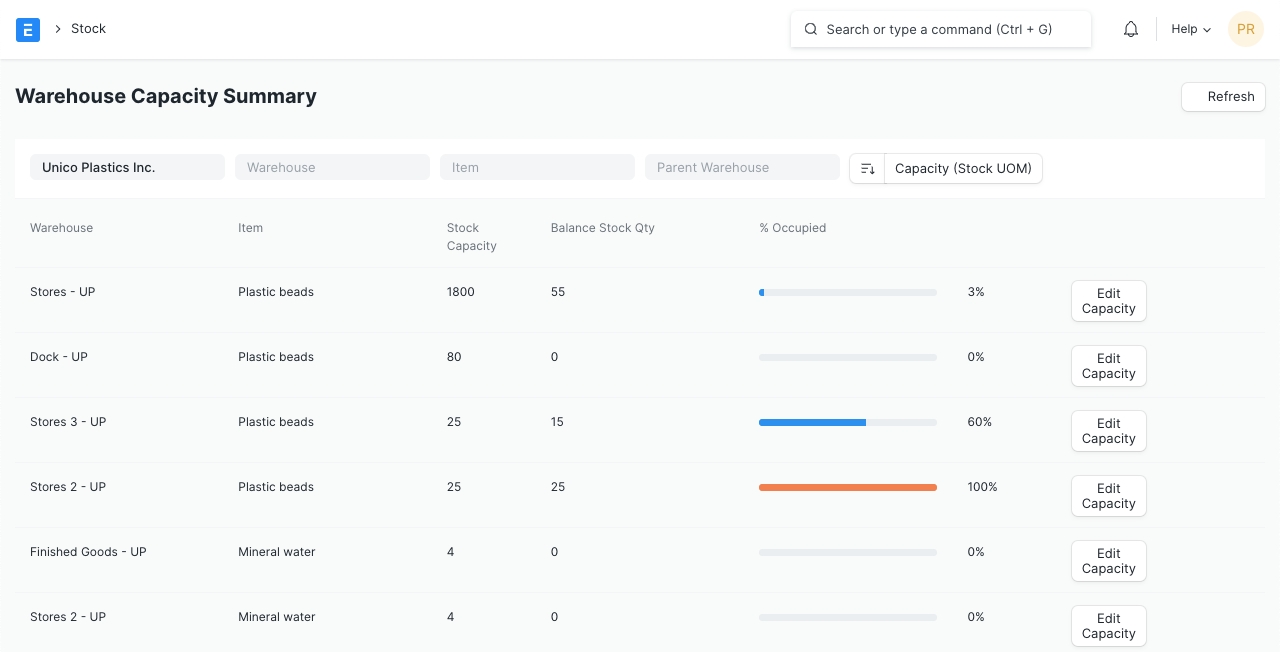Image resolution: width=1280 pixels, height=652 pixels.
Task: Click the search magnifier icon
Action: (811, 30)
